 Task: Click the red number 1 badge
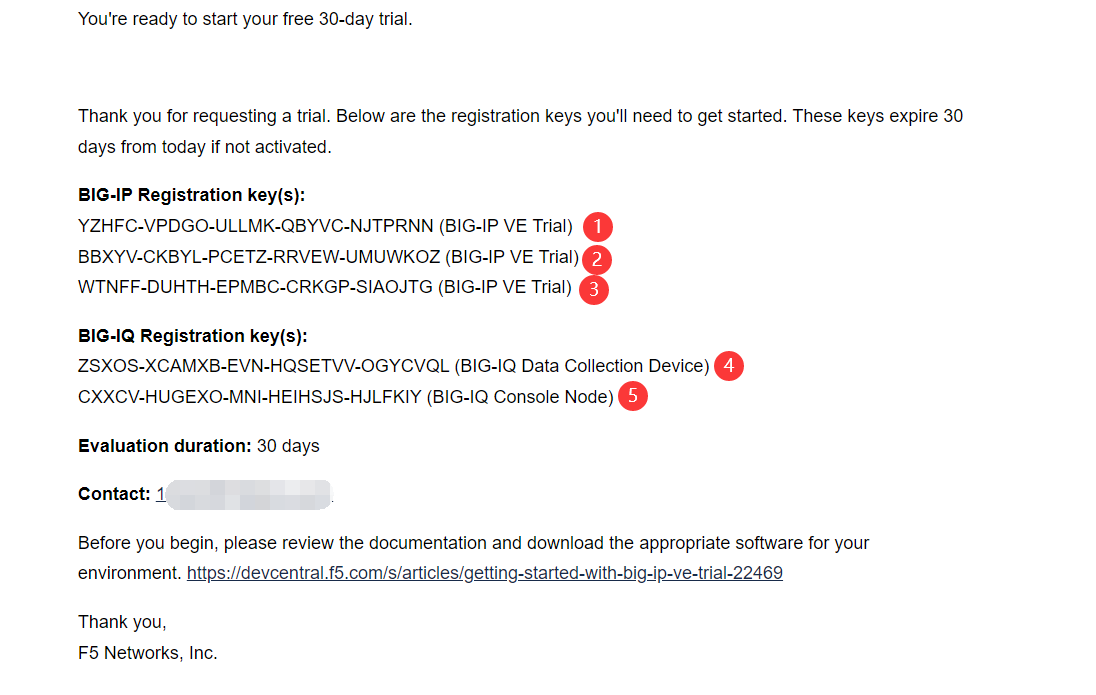[x=597, y=226]
